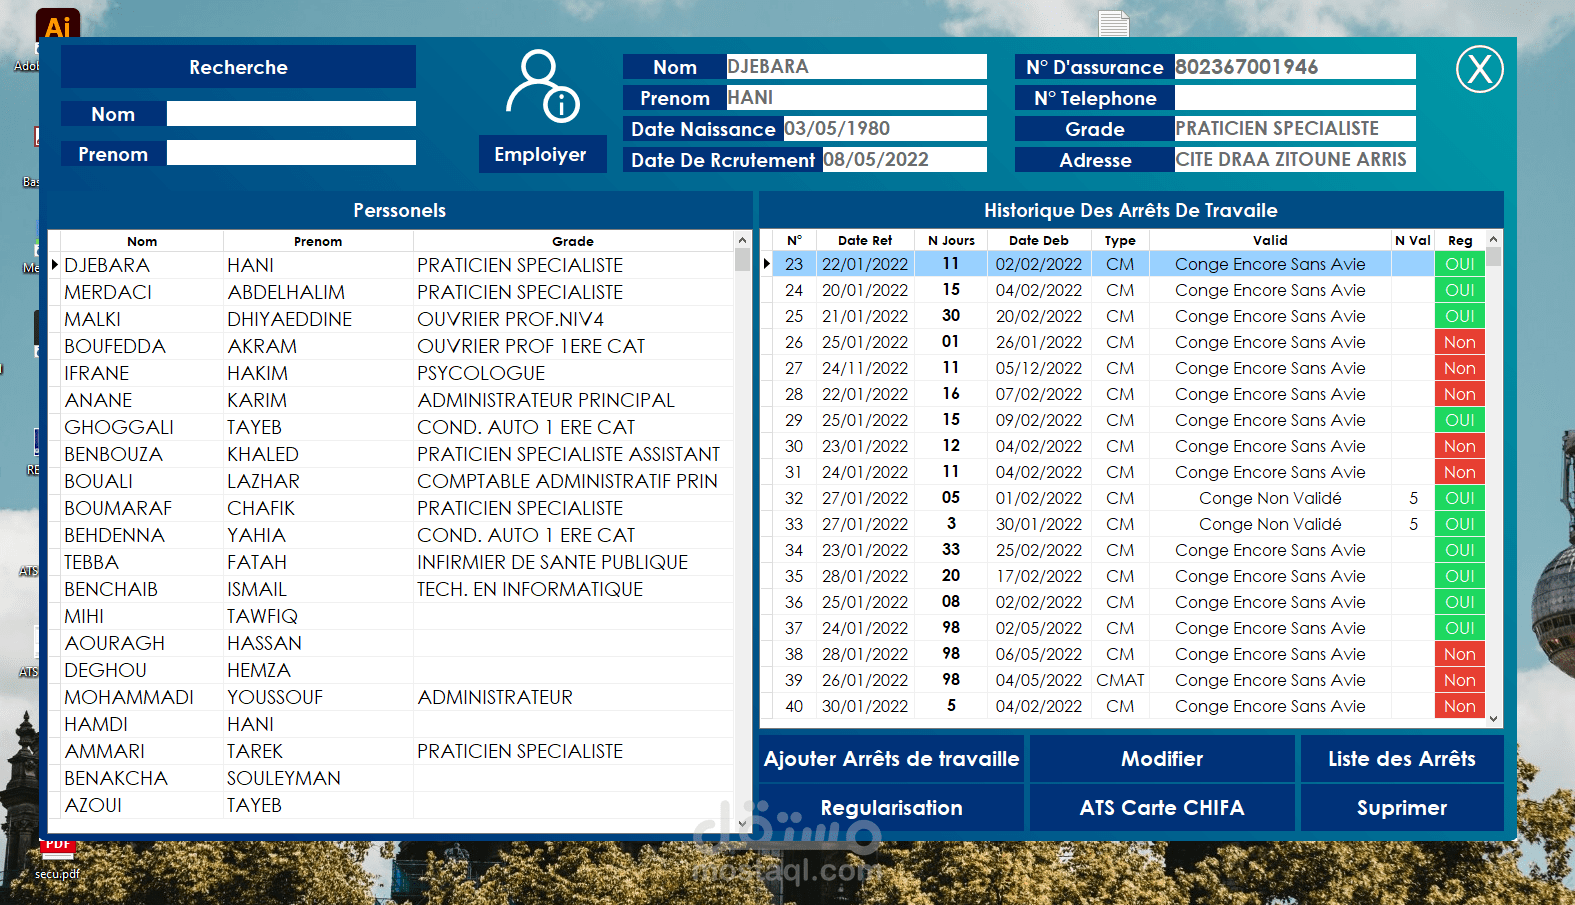Edit the Date Naissance field
Viewport: 1575px width, 905px height.
coord(885,129)
